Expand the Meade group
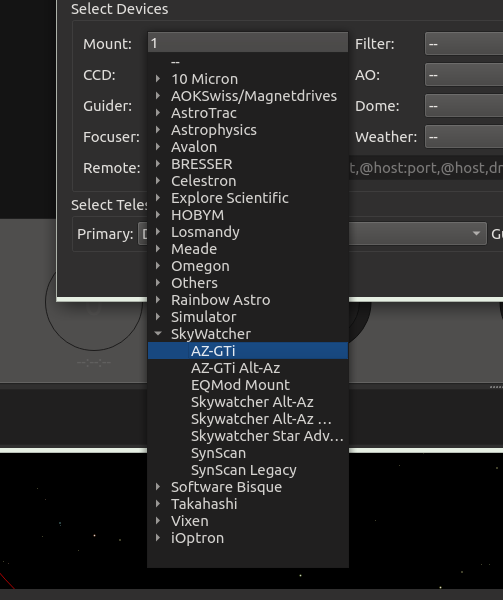The height and width of the screenshot is (600, 503). 158,249
